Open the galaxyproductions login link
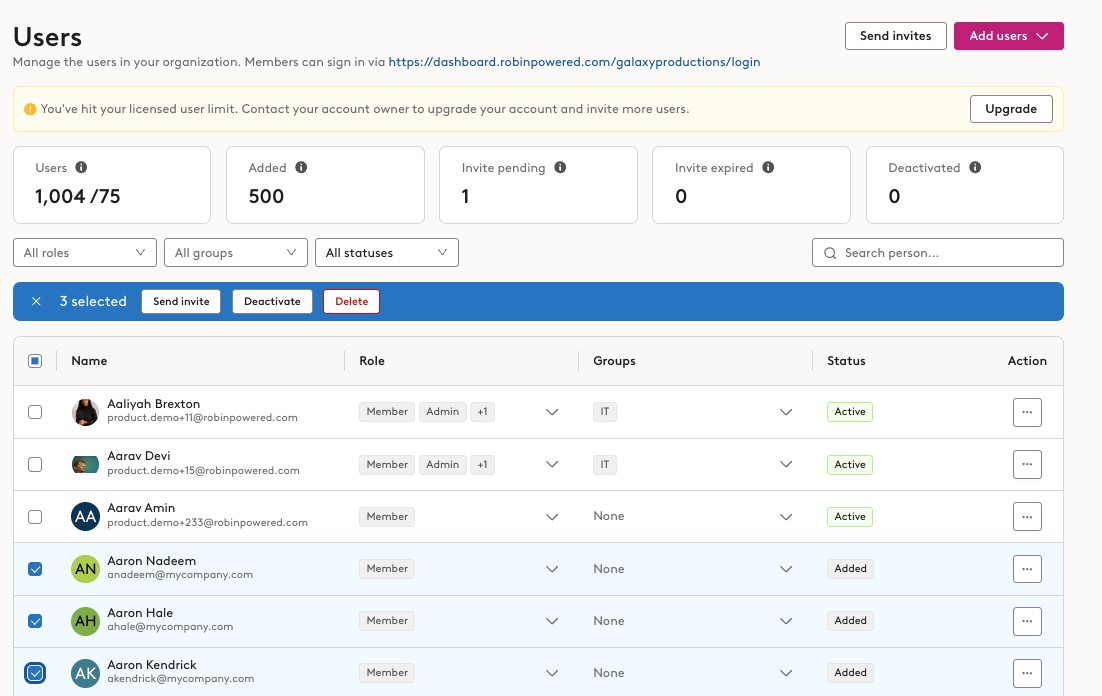 574,62
